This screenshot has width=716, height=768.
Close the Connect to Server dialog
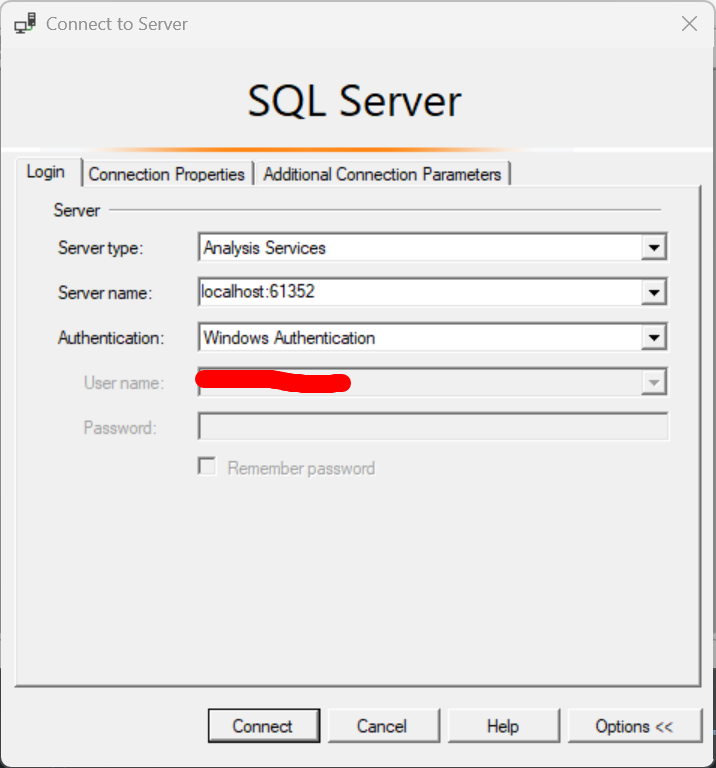[x=689, y=24]
